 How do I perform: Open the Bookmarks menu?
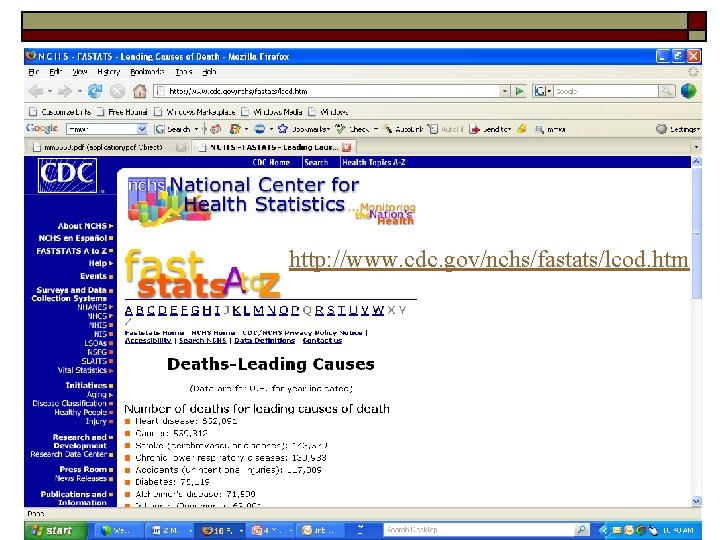pyautogui.click(x=147, y=72)
